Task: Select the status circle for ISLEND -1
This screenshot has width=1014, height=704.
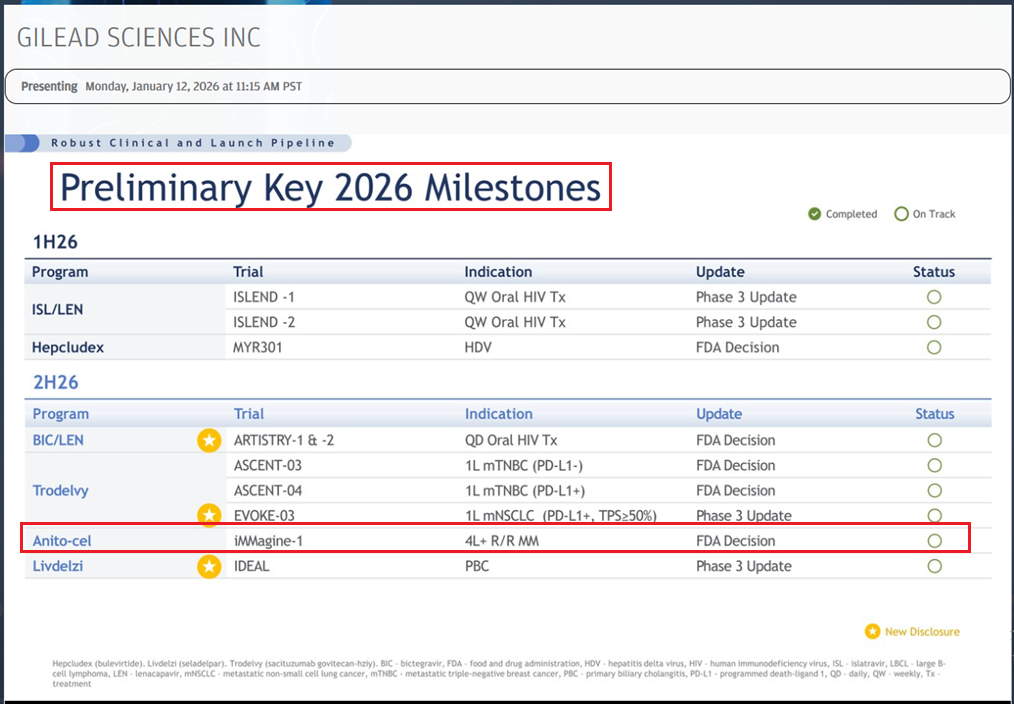Action: tap(934, 297)
